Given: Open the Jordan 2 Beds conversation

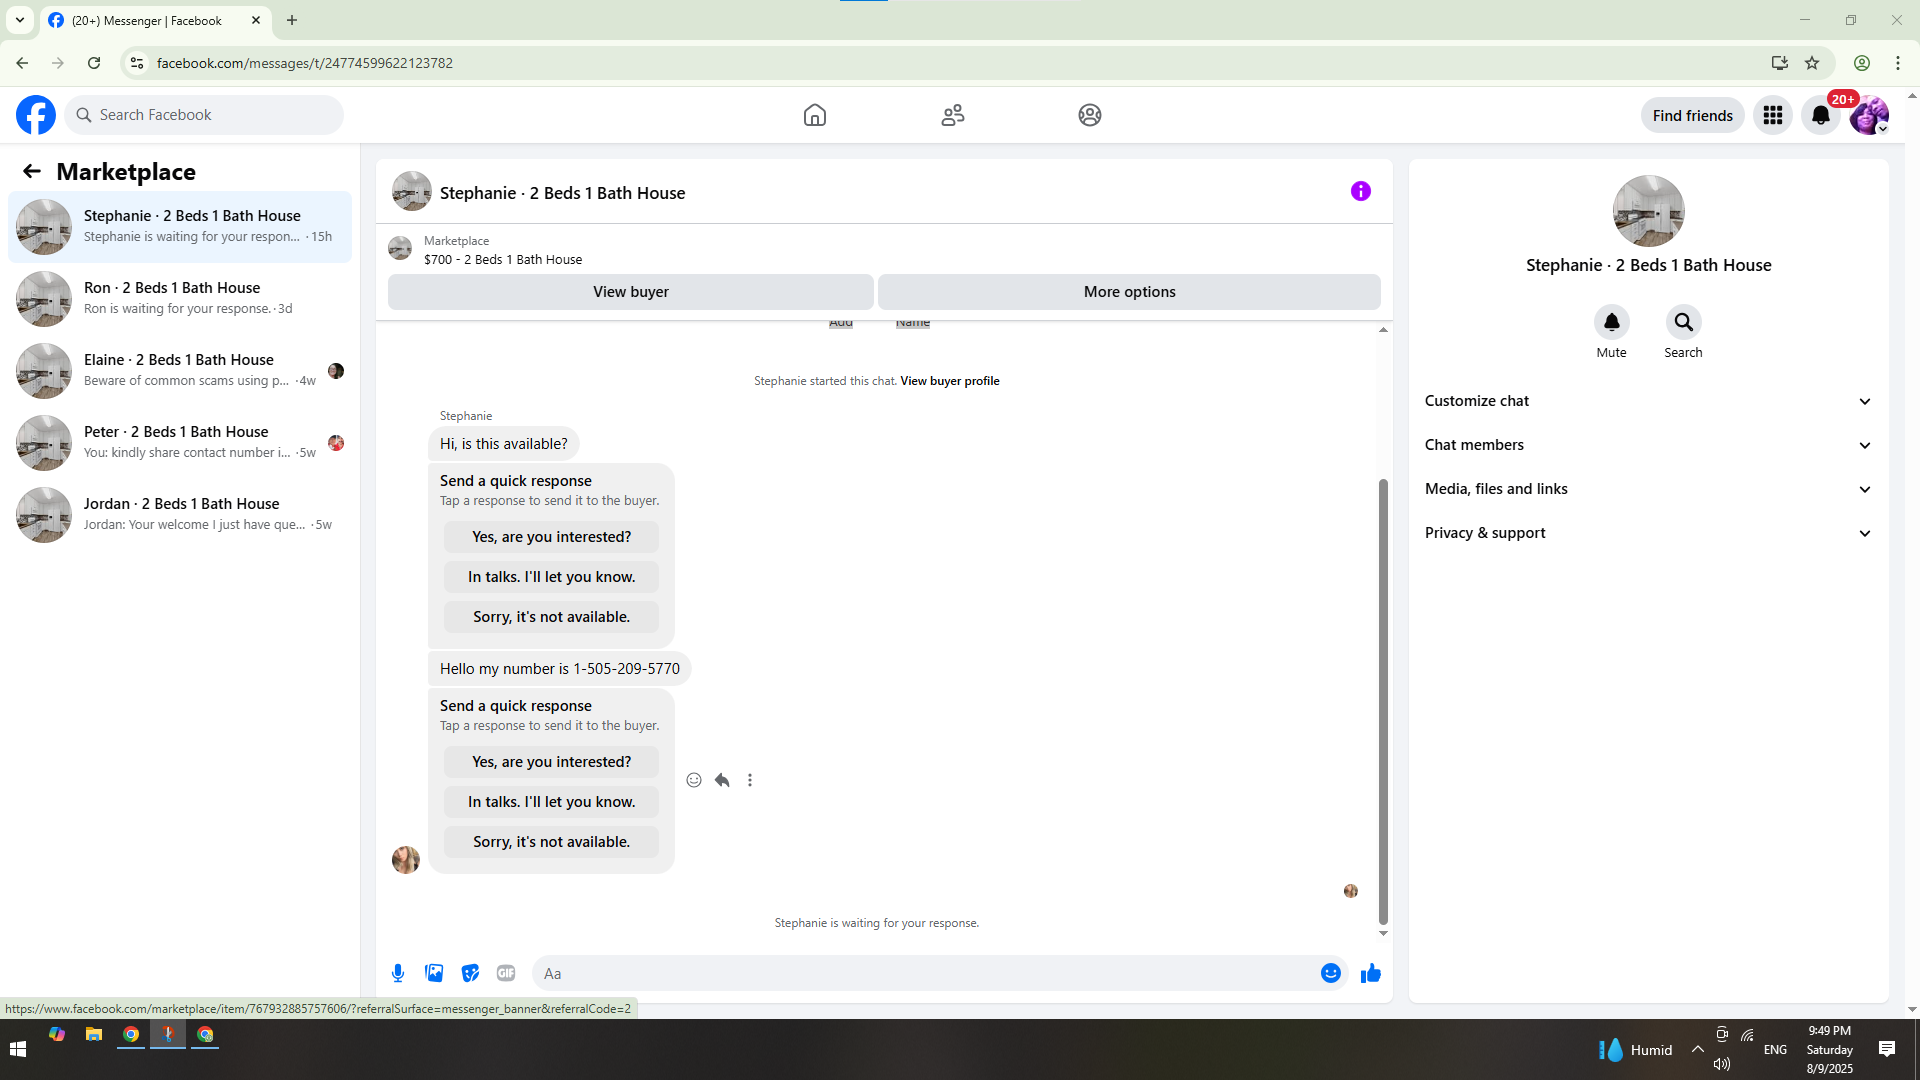Looking at the screenshot, I should click(x=180, y=514).
